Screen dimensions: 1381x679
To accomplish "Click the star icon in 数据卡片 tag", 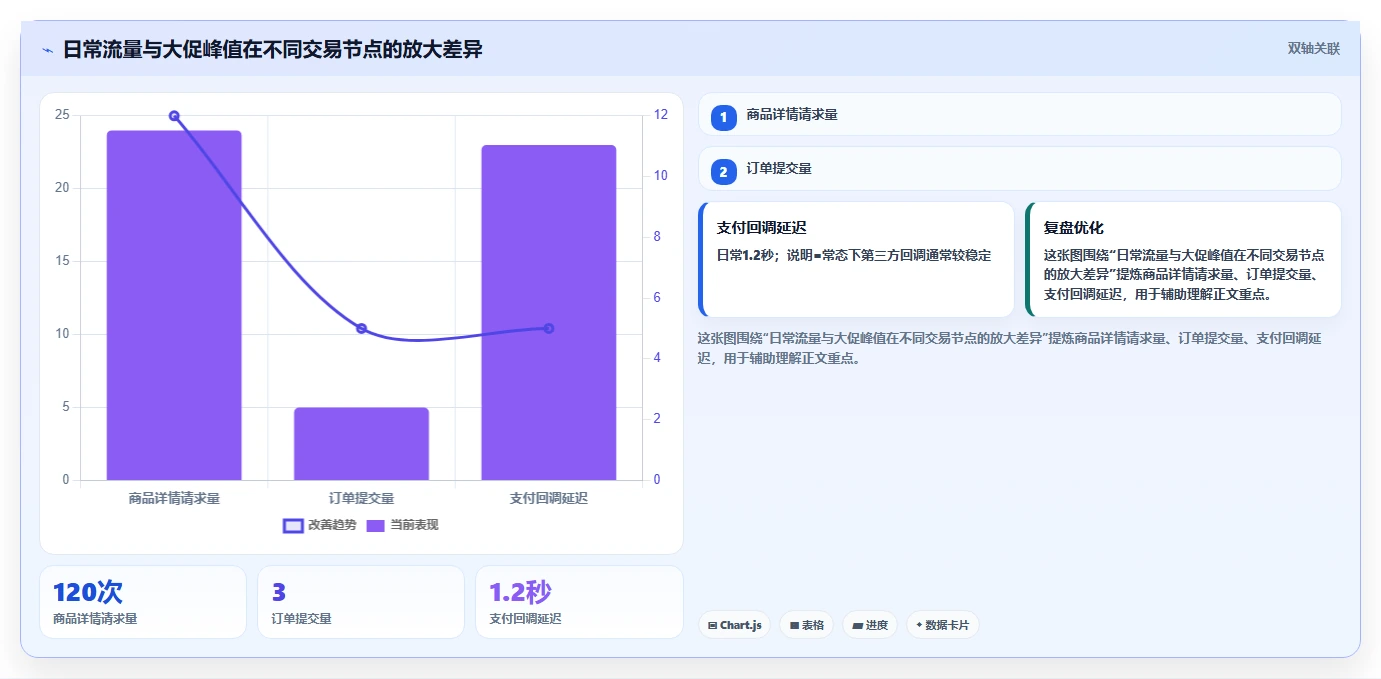I will click(919, 625).
